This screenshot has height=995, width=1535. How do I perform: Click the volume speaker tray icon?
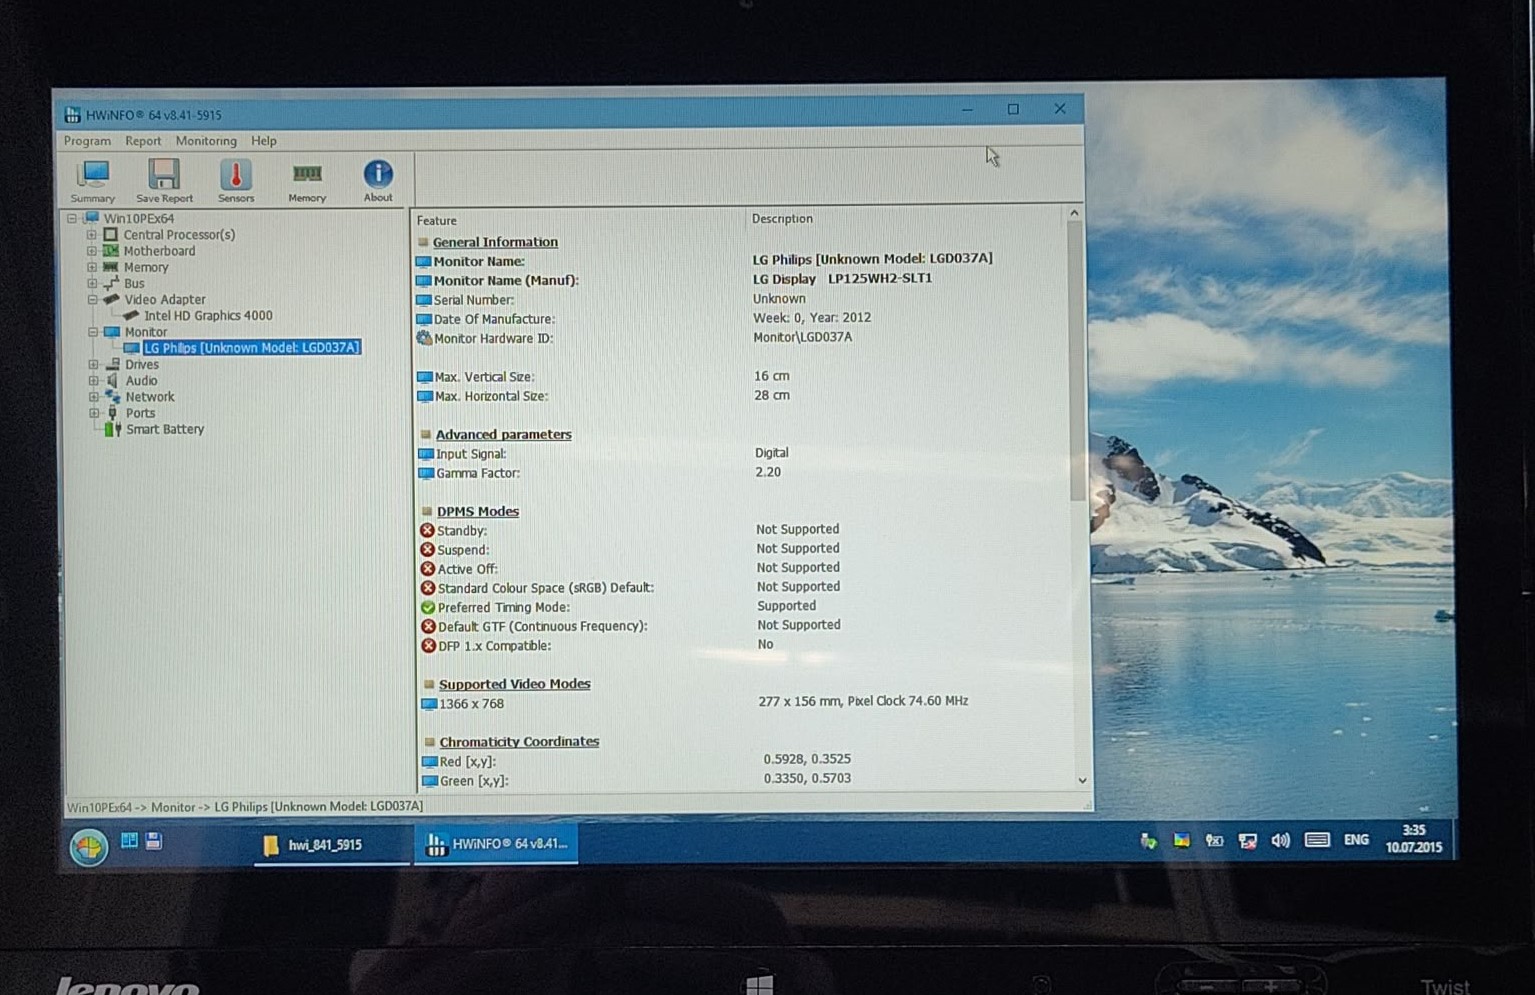1280,841
